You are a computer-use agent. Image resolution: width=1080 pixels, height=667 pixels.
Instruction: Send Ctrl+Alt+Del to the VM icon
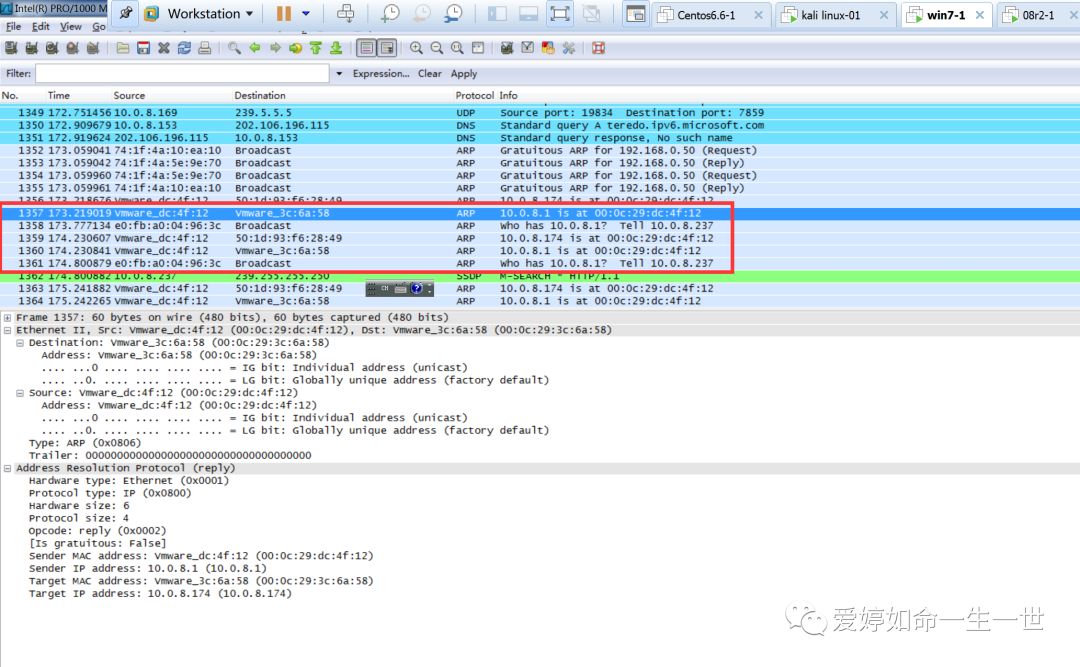pyautogui.click(x=346, y=14)
